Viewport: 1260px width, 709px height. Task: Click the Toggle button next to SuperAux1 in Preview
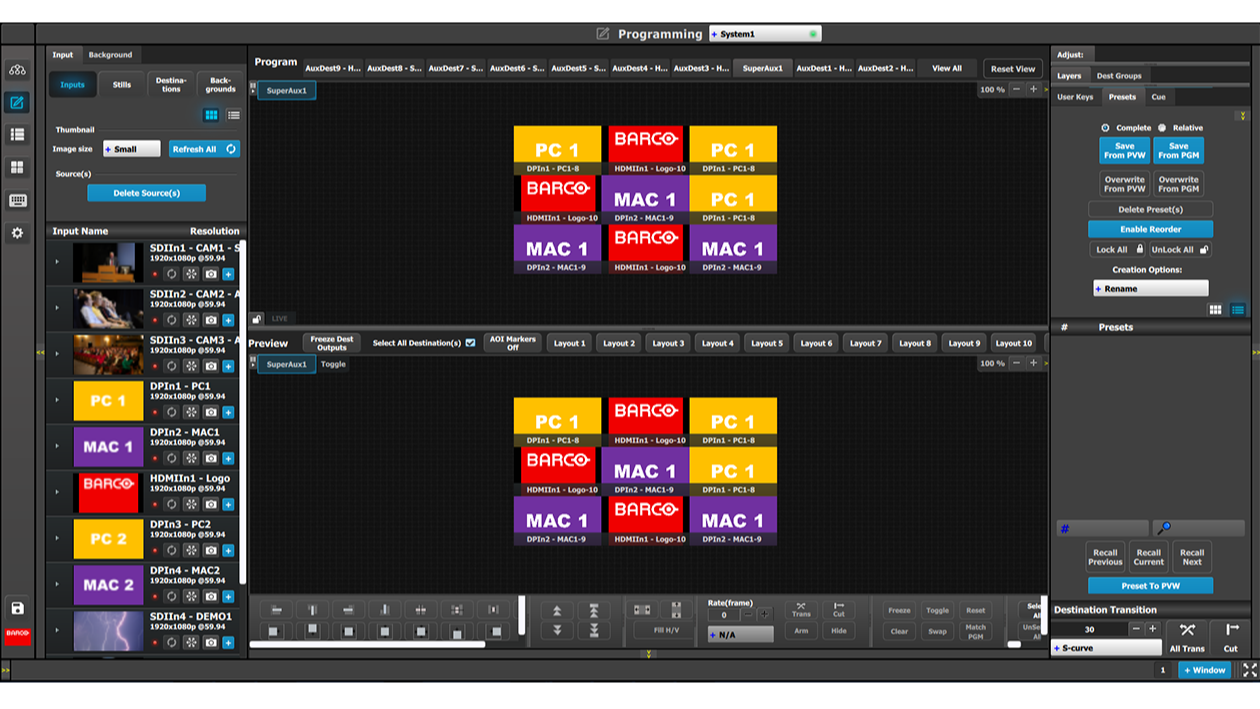click(x=334, y=364)
